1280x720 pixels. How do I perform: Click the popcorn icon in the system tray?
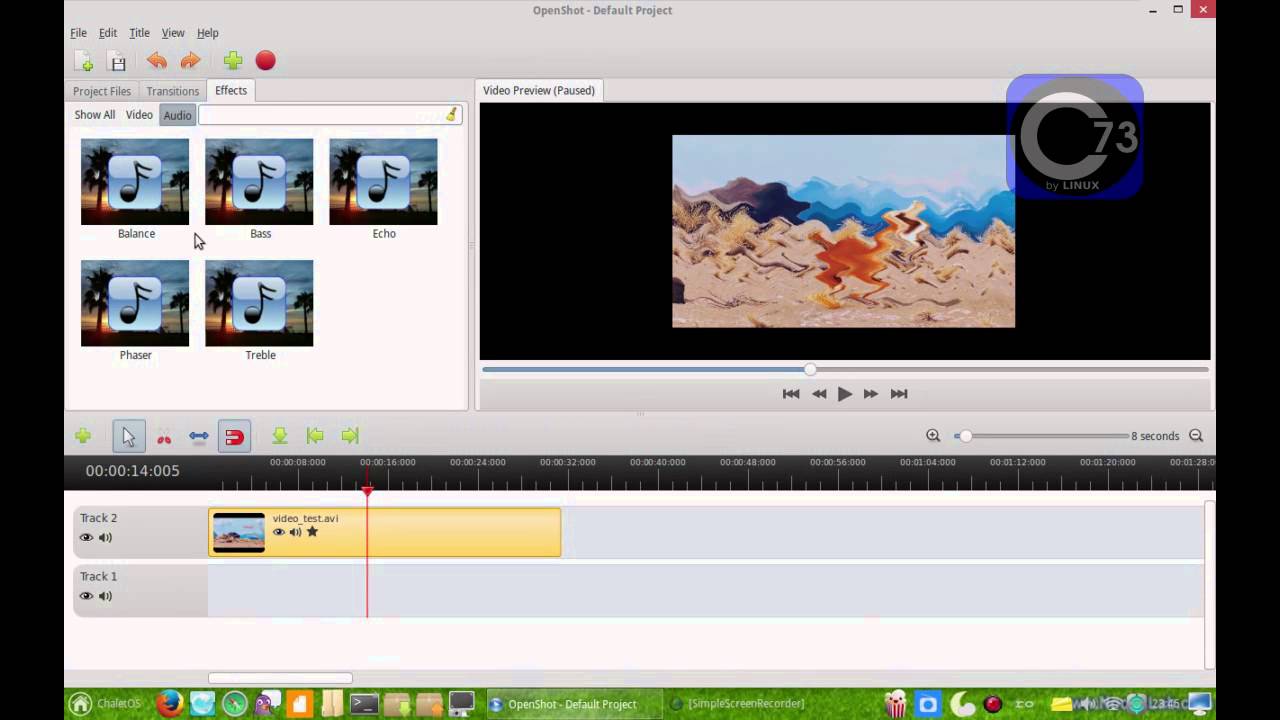896,704
